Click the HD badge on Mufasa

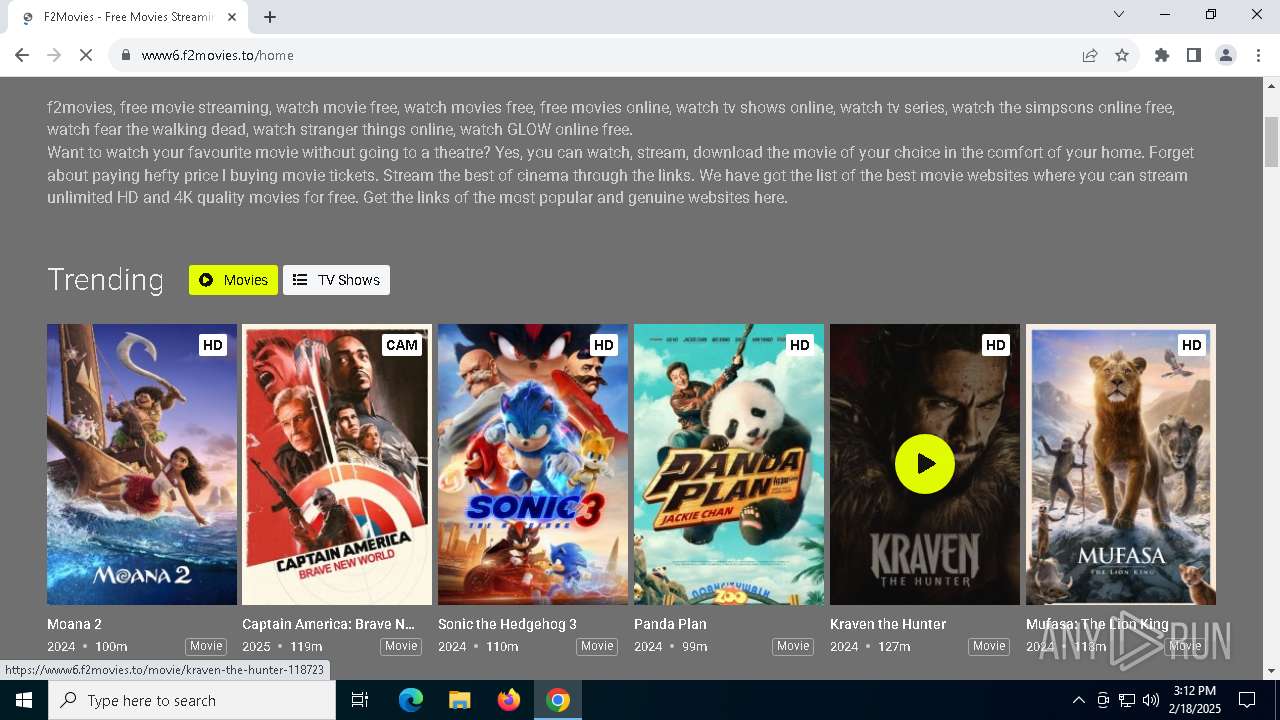point(1192,345)
